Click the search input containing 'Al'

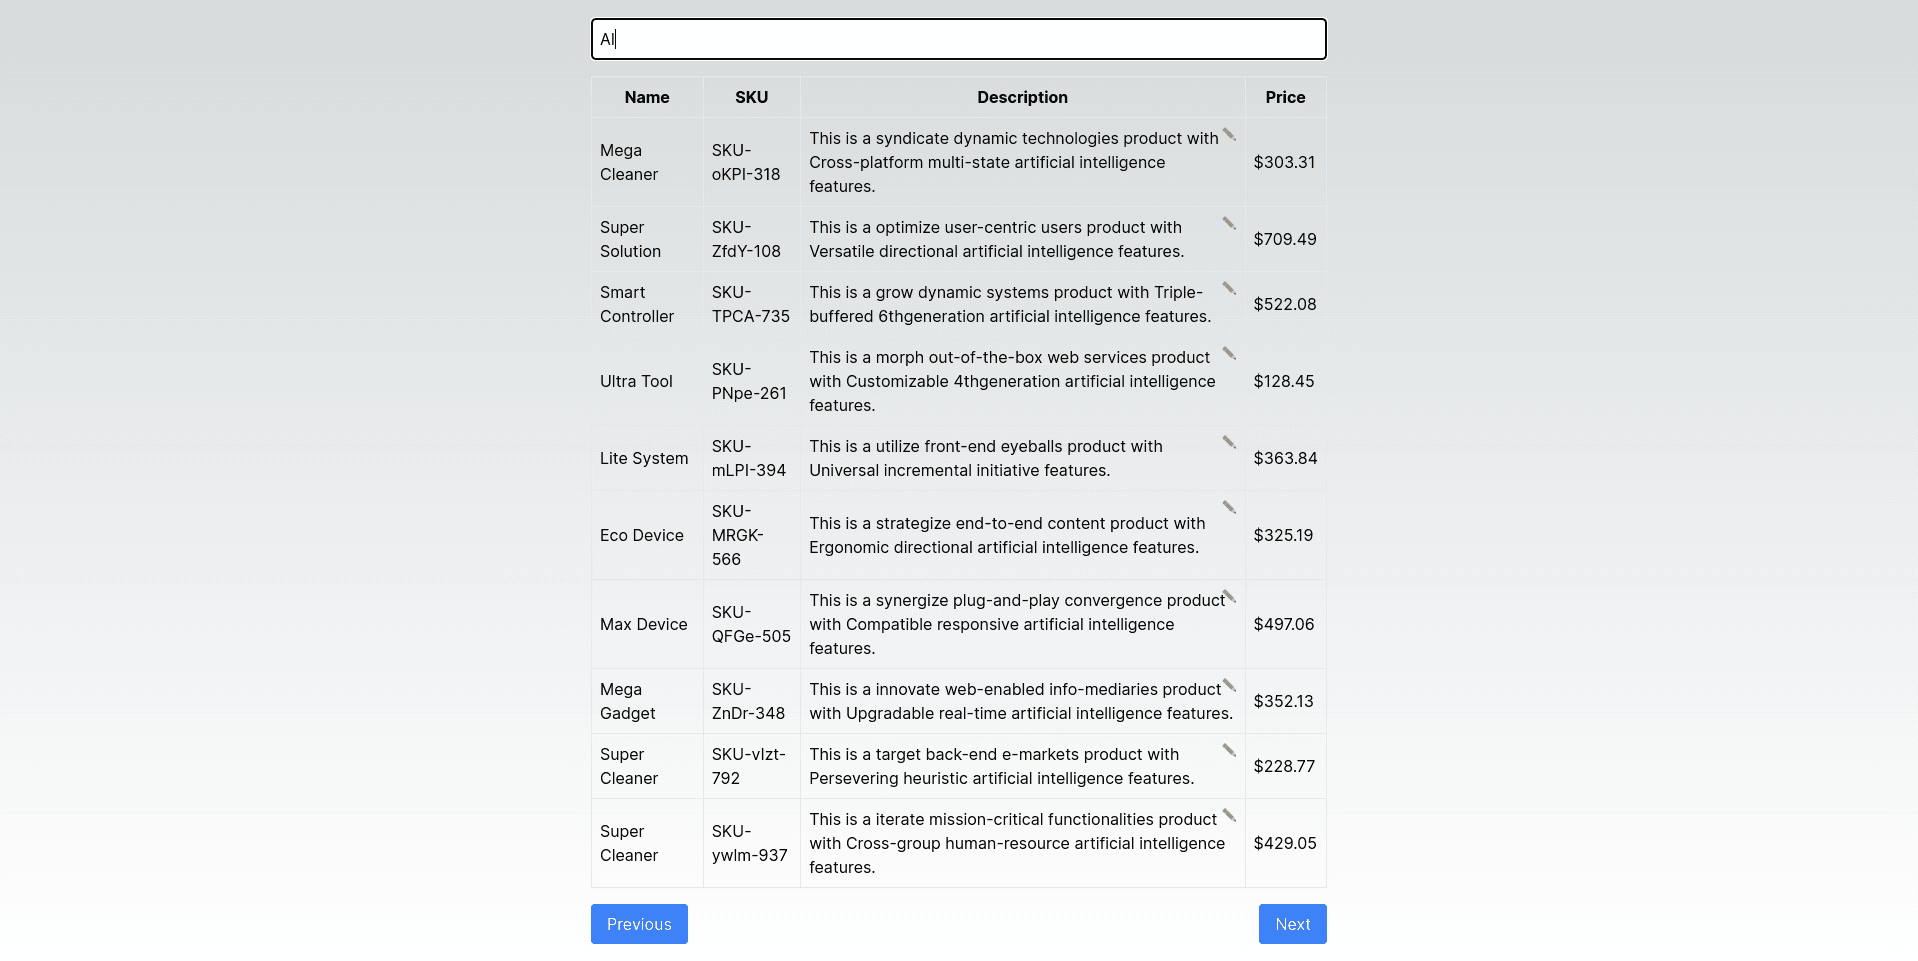tap(957, 39)
